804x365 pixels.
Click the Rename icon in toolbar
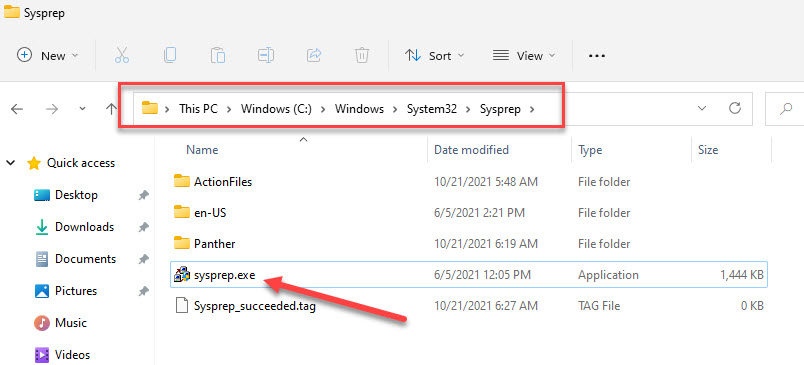[266, 55]
